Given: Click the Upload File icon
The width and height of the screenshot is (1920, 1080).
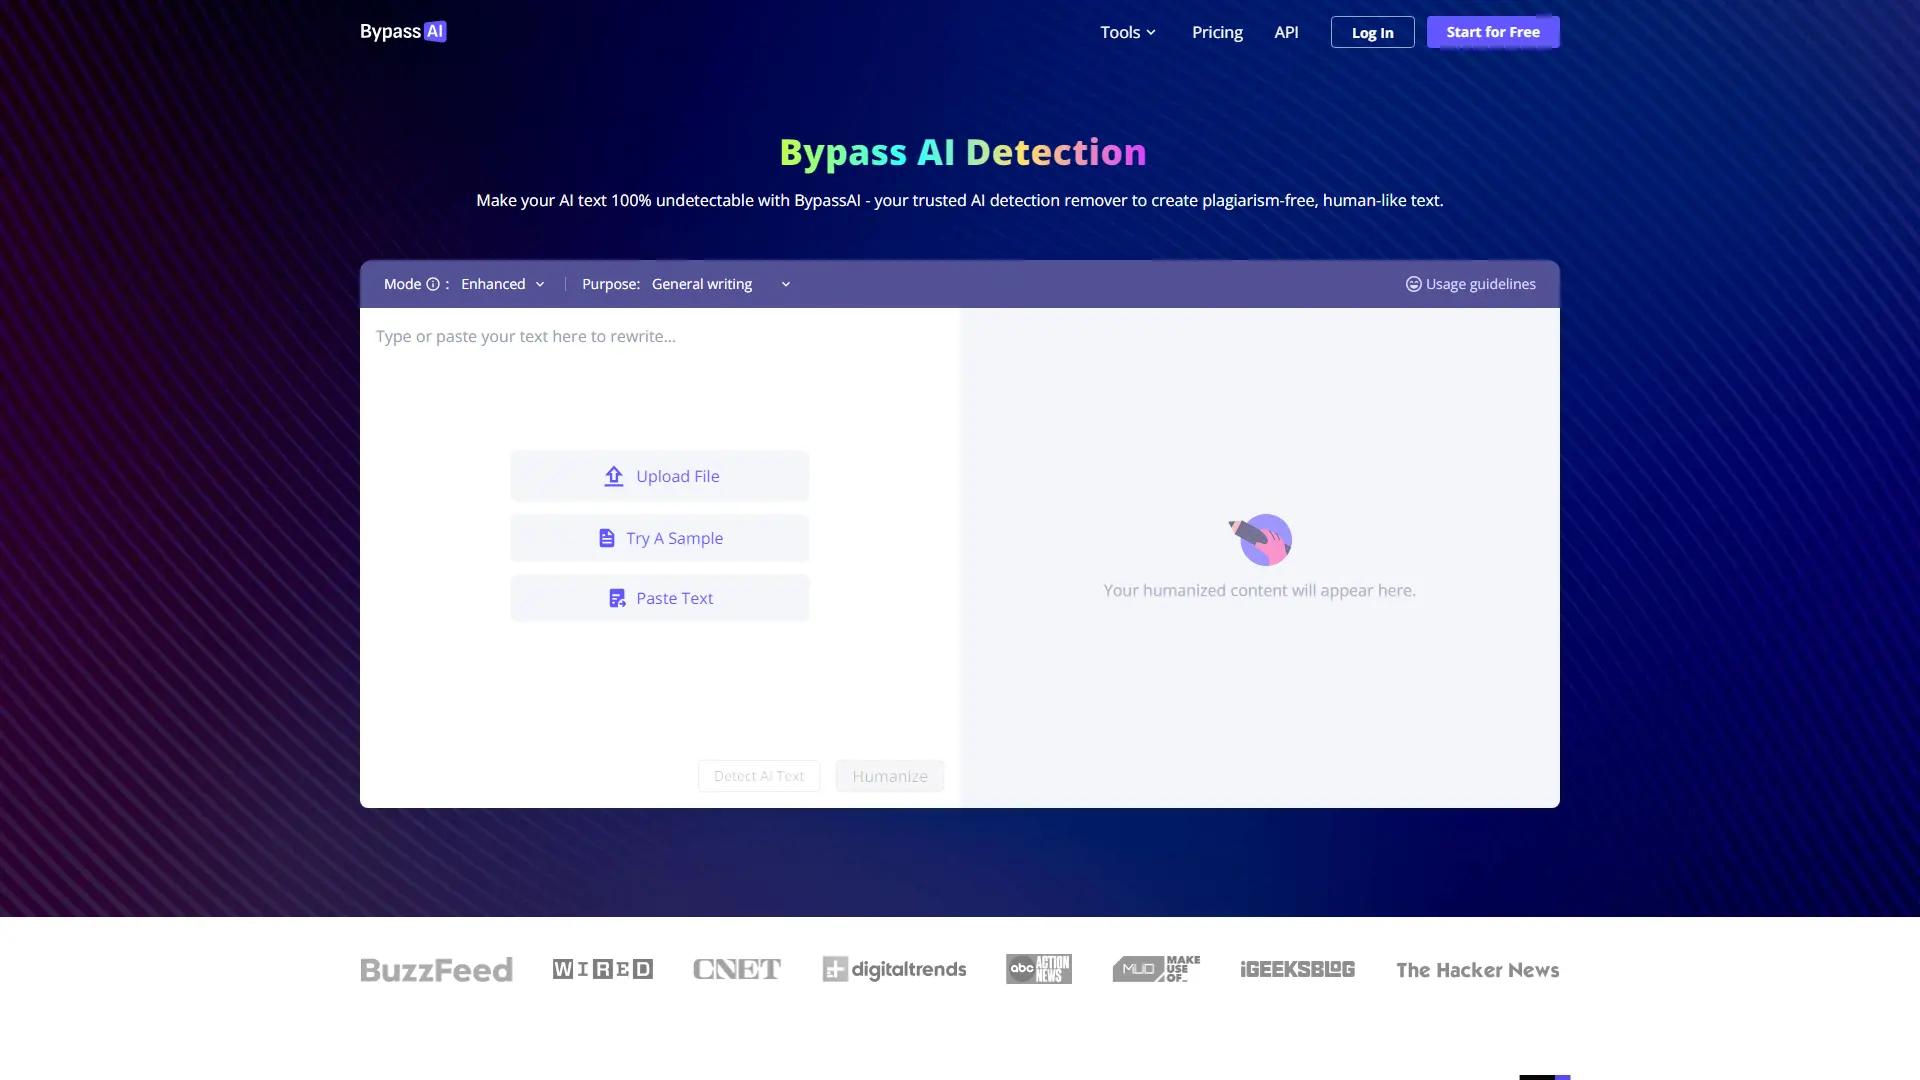Looking at the screenshot, I should [x=616, y=476].
